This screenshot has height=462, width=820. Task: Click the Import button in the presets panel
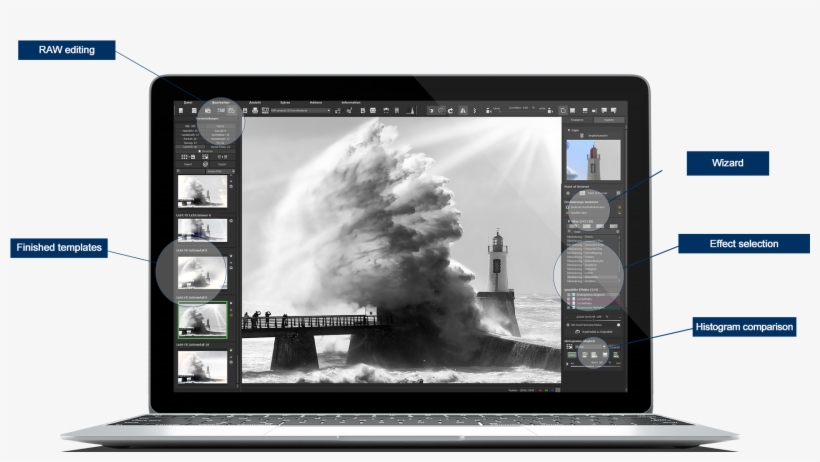(x=188, y=164)
